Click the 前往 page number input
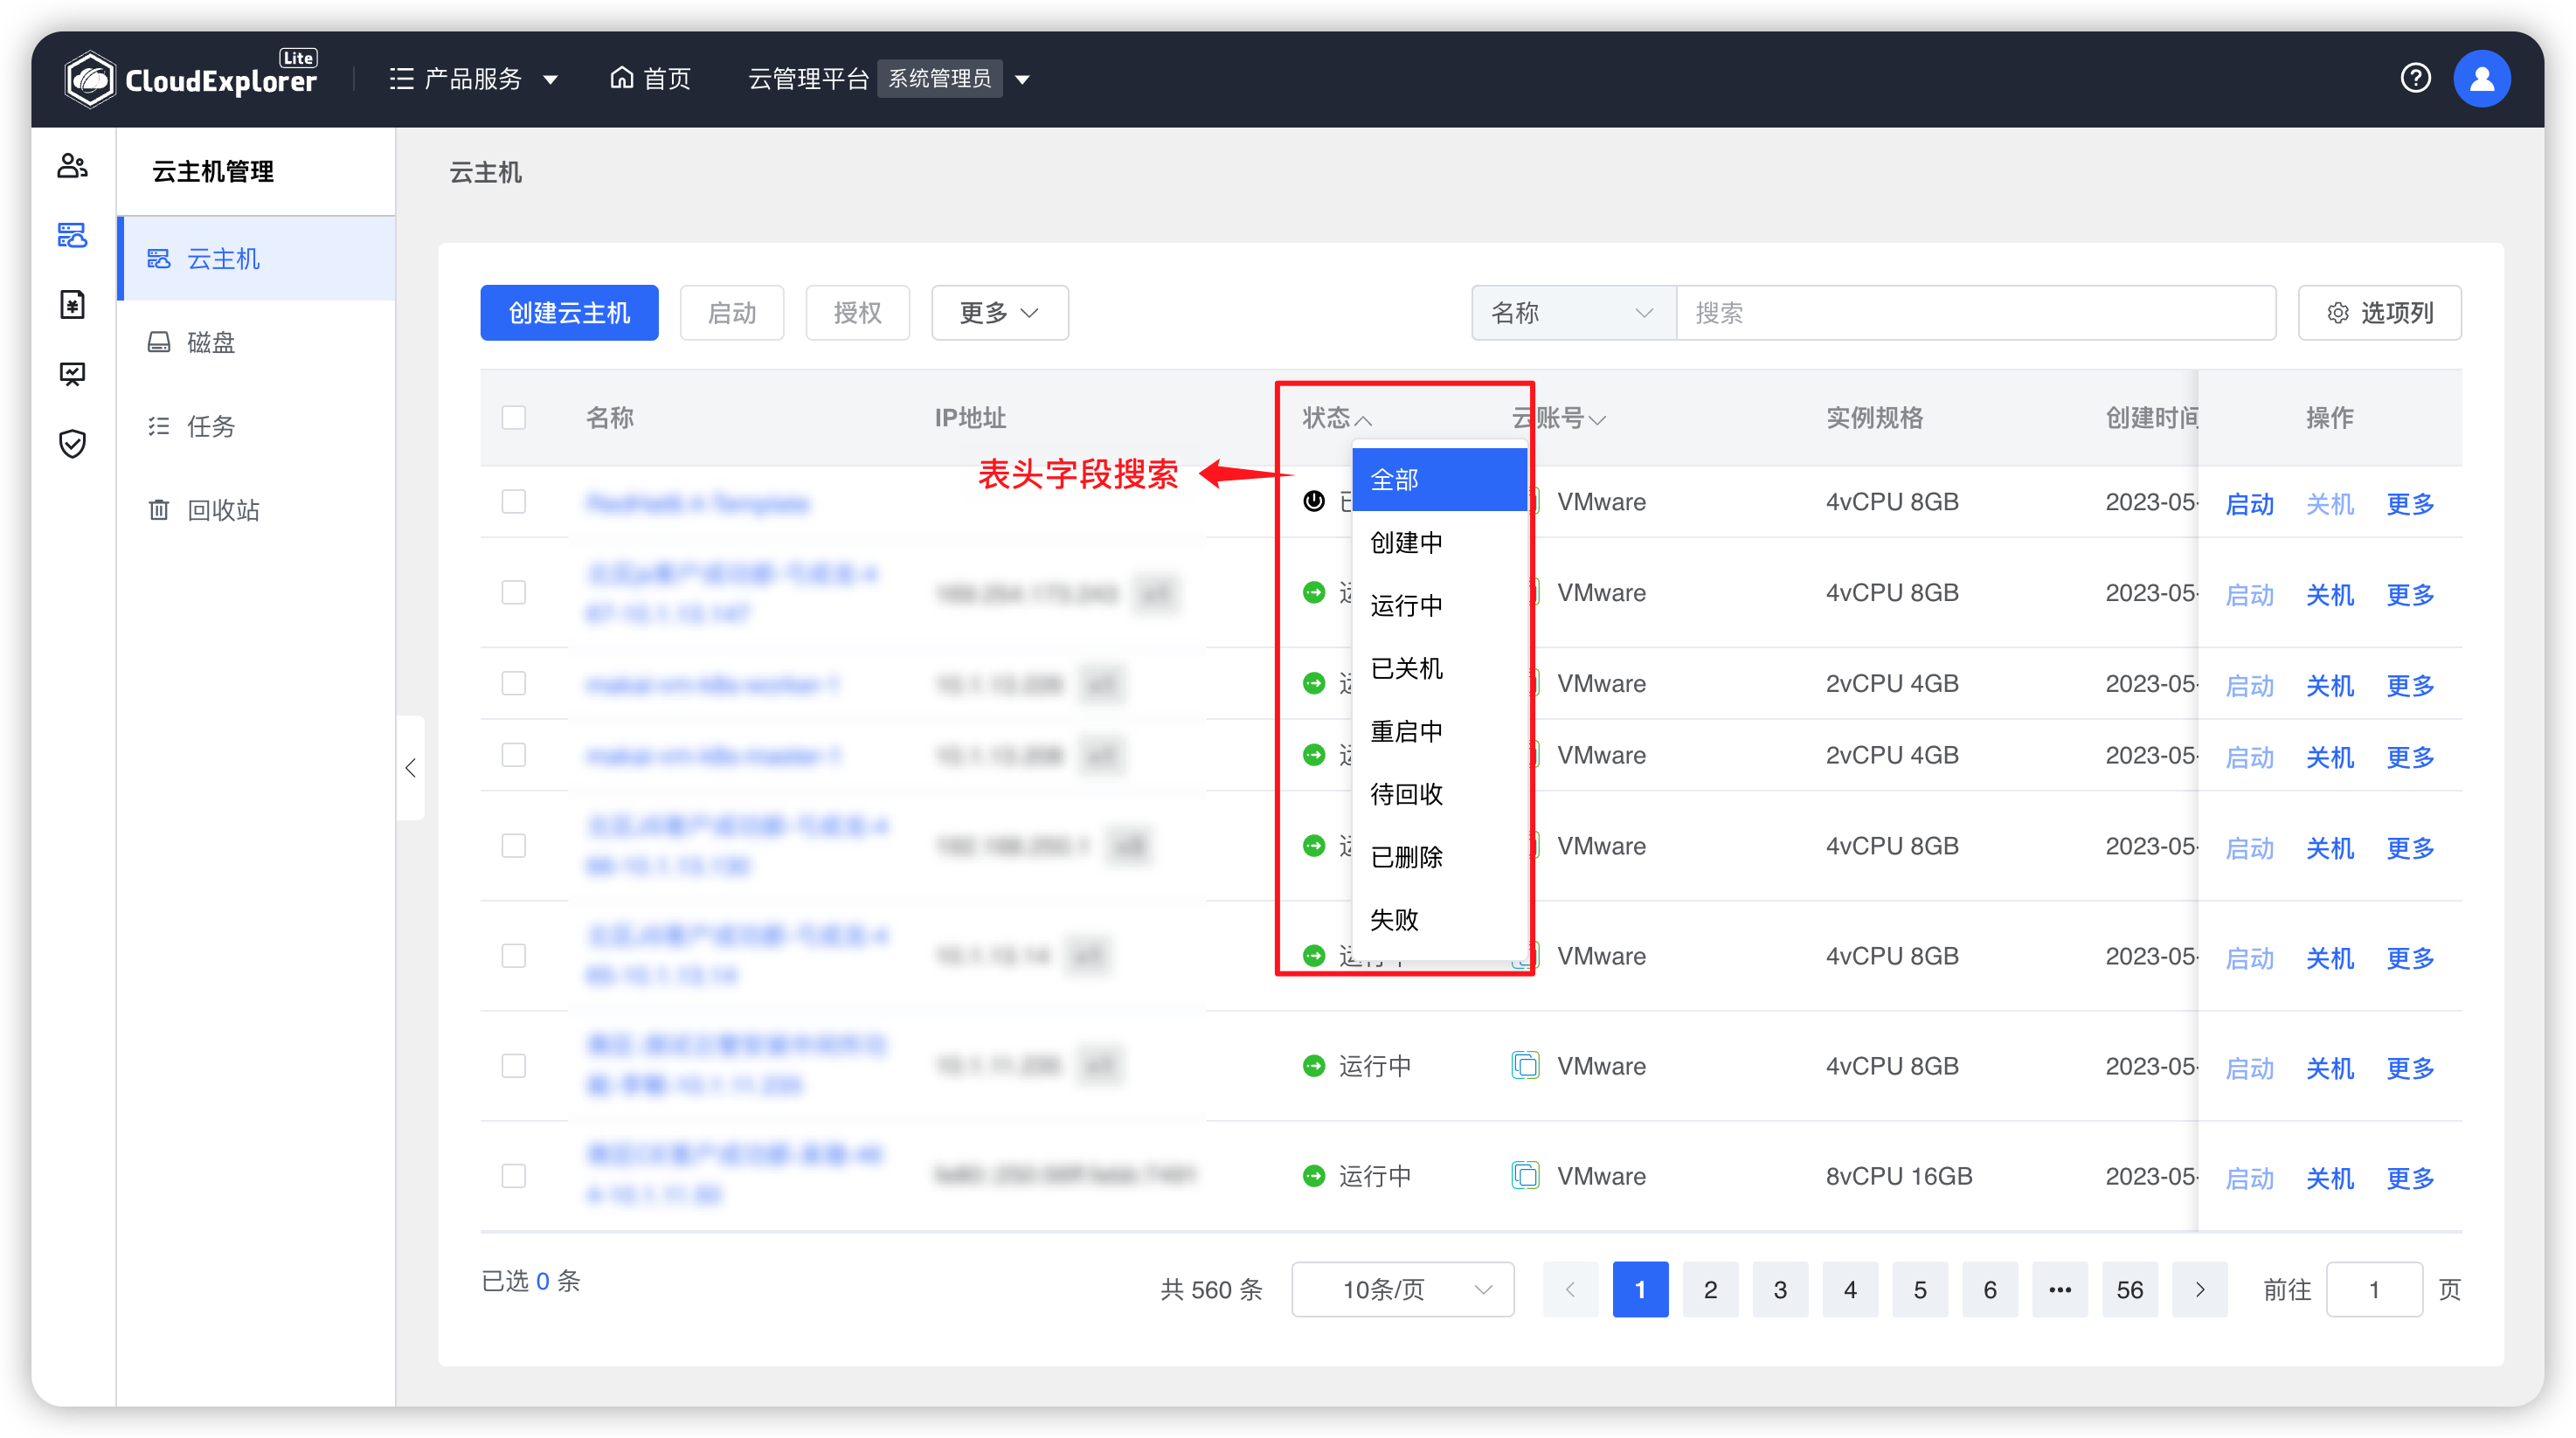This screenshot has height=1438, width=2576. pos(2374,1290)
